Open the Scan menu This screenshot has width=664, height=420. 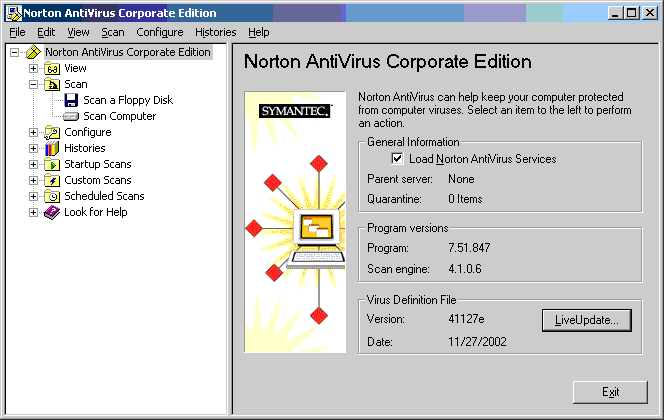pyautogui.click(x=113, y=32)
